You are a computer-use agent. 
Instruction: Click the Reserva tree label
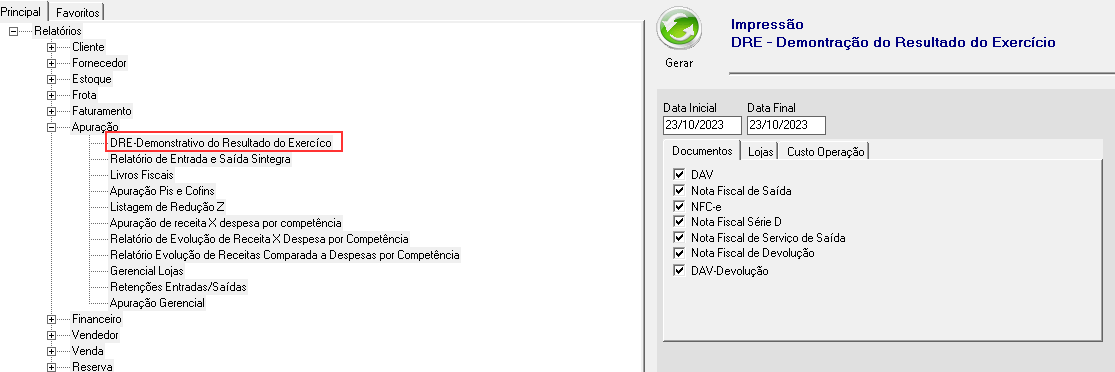coord(92,367)
